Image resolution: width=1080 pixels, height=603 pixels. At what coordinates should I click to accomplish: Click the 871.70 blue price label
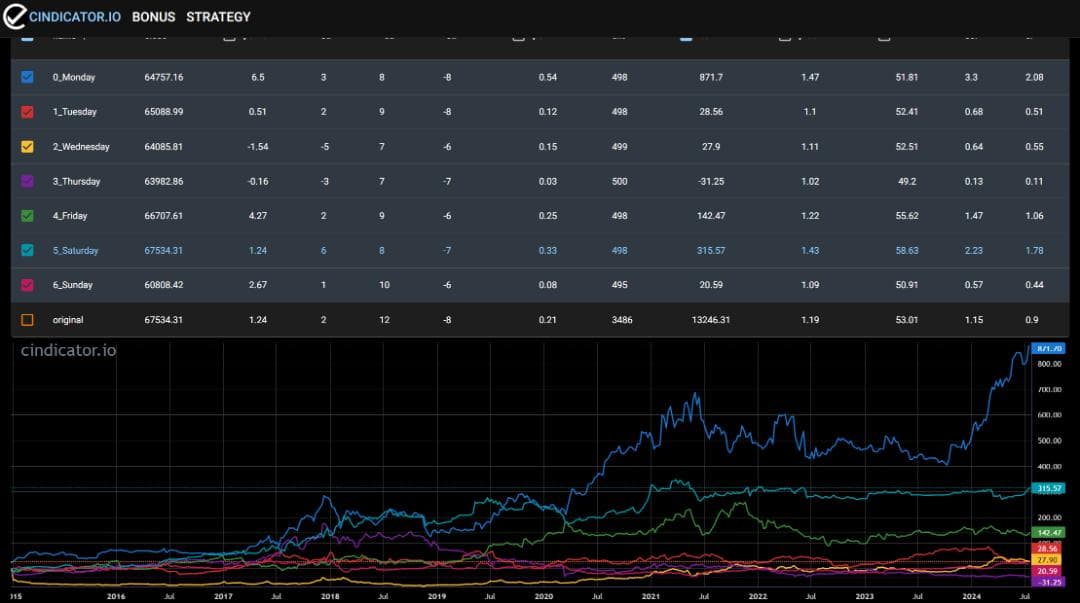(1048, 349)
